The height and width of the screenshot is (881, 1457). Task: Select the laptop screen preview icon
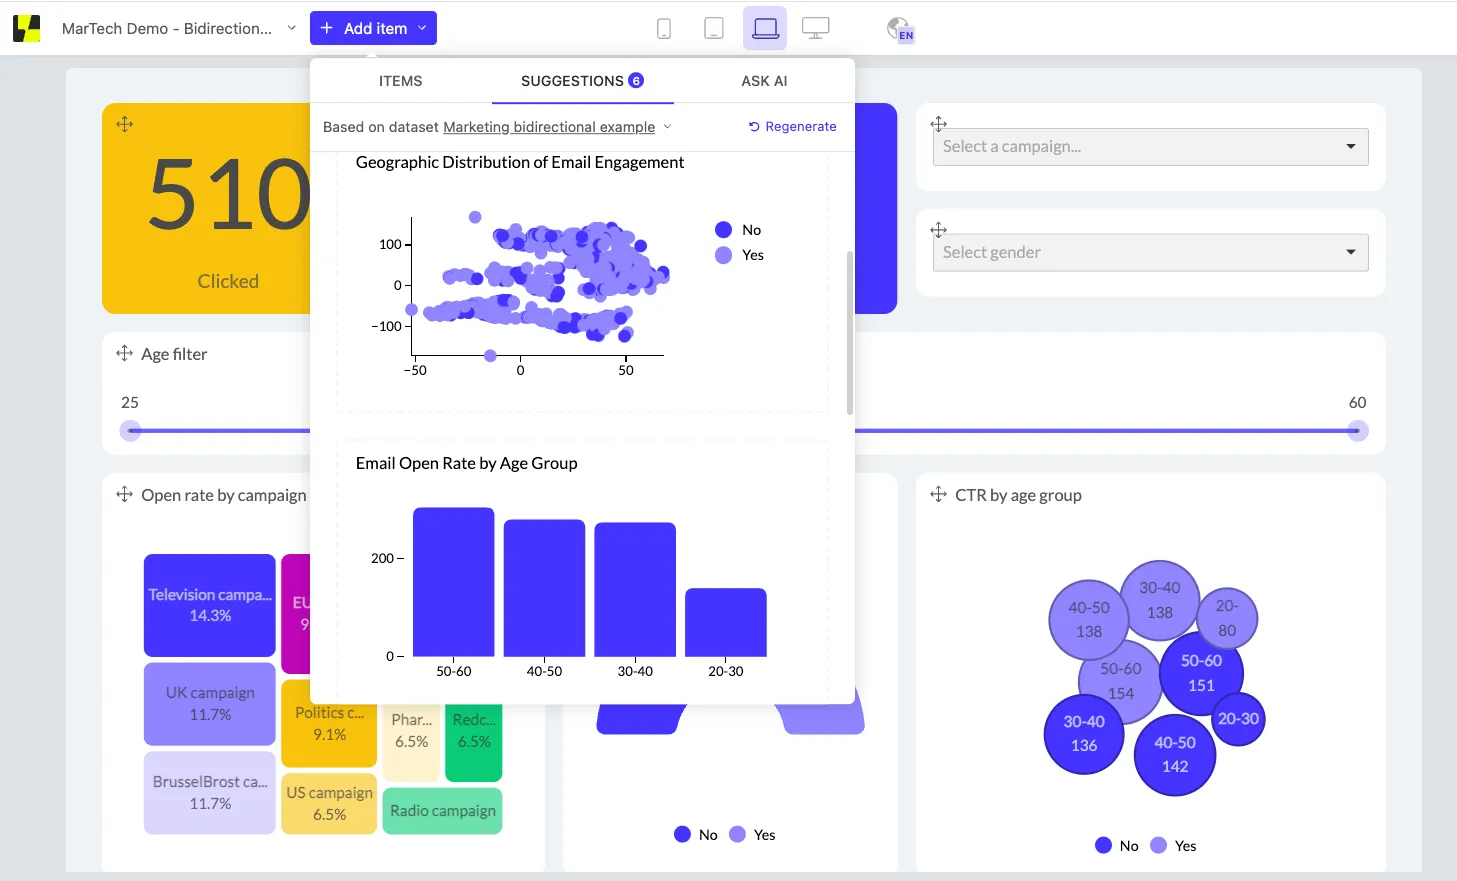point(765,28)
